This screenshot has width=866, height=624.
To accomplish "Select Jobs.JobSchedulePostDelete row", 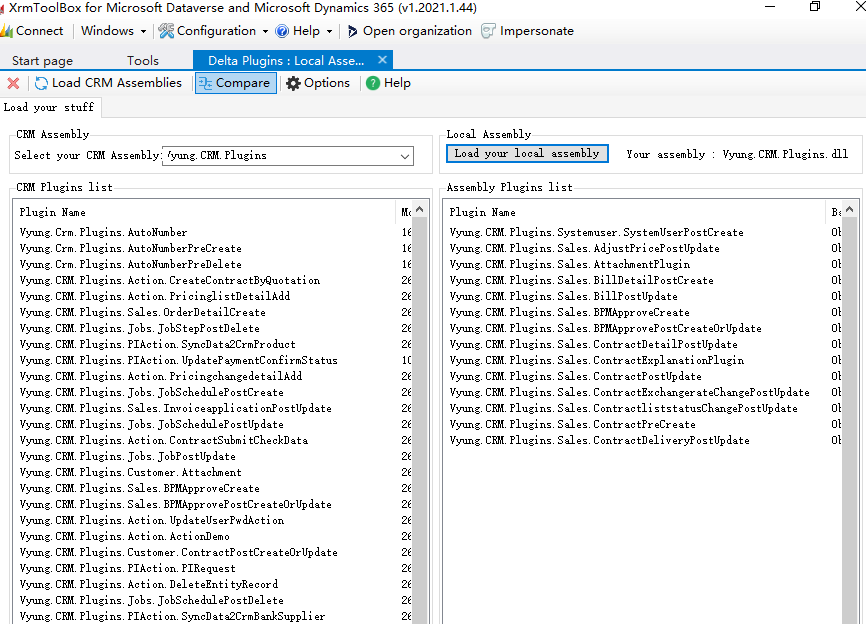I will 212,601.
